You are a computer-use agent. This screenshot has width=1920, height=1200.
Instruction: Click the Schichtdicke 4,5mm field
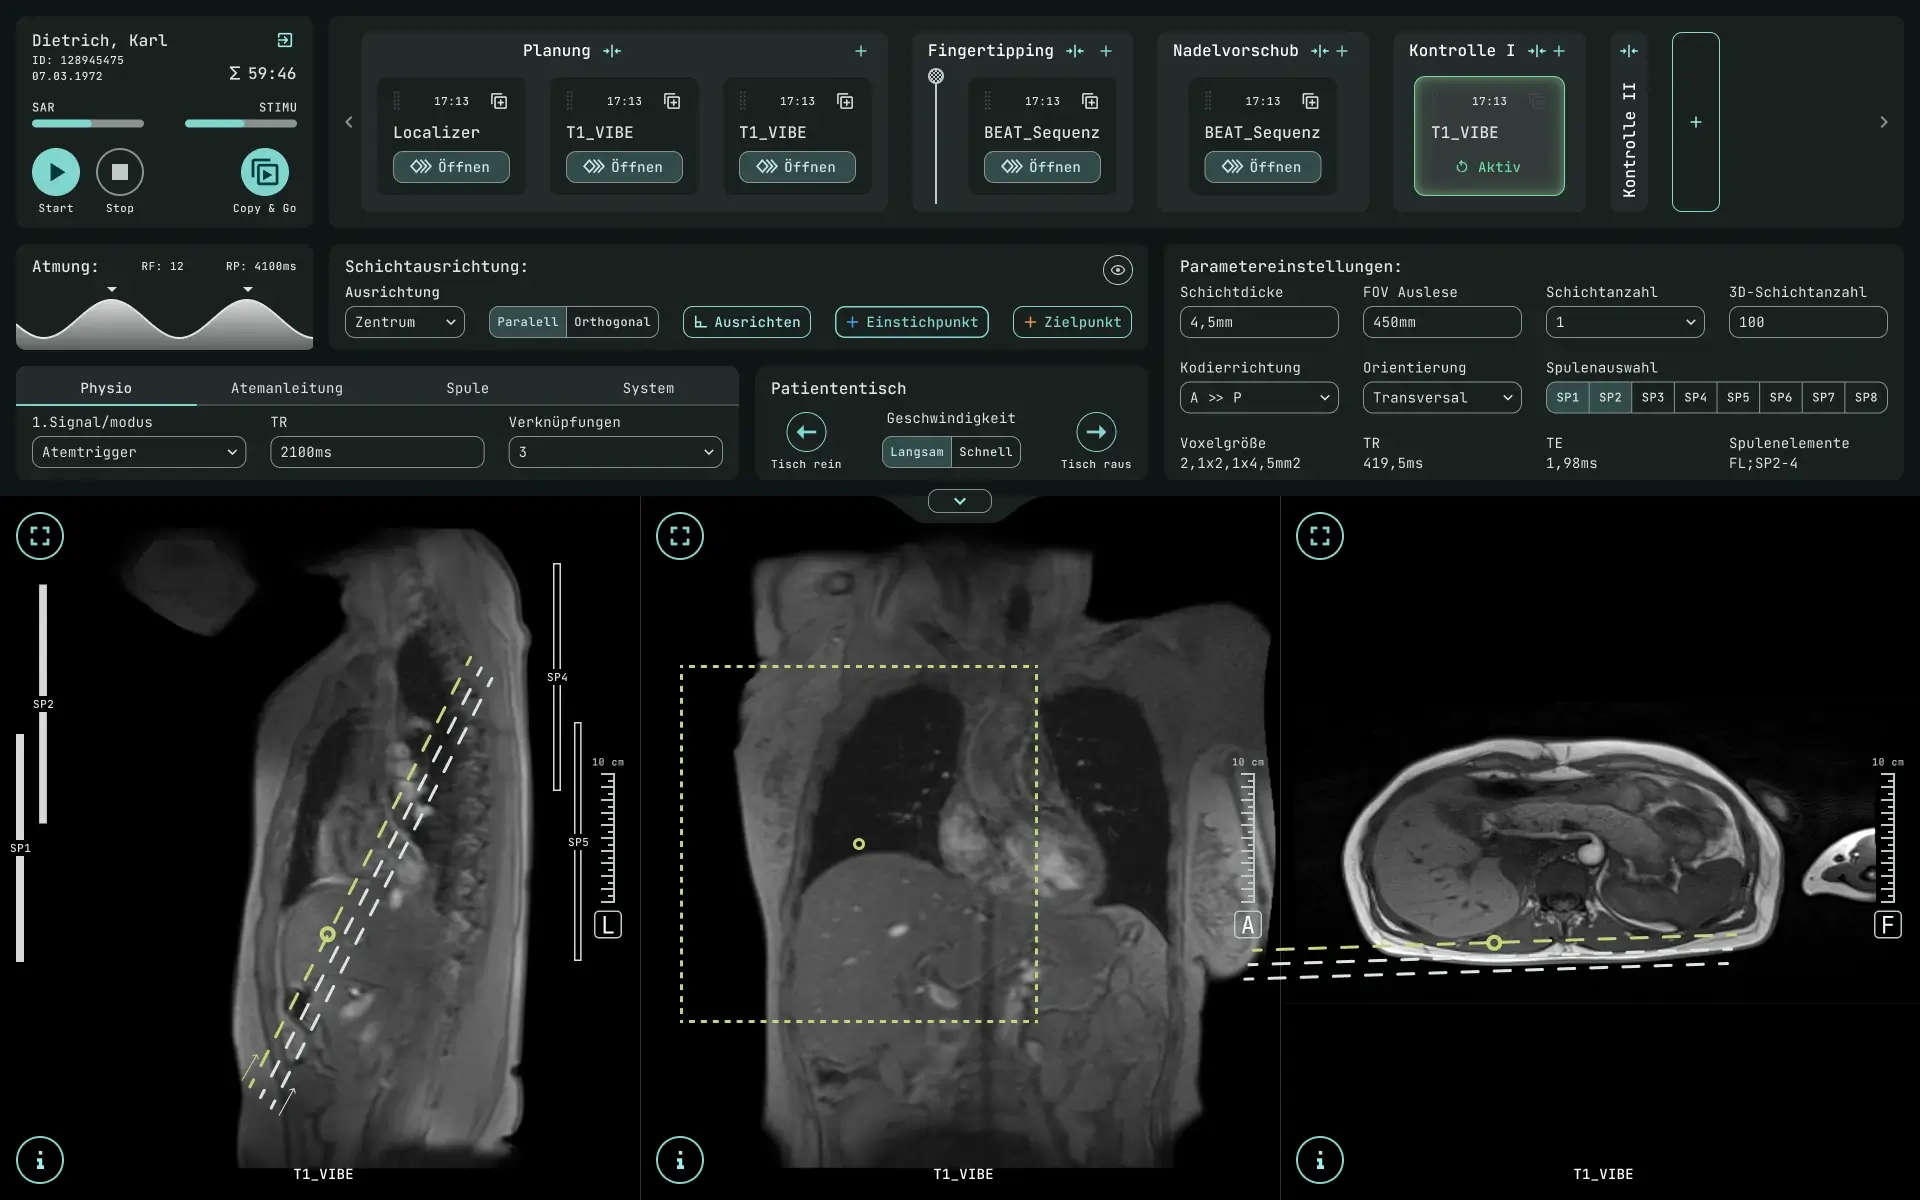point(1258,322)
